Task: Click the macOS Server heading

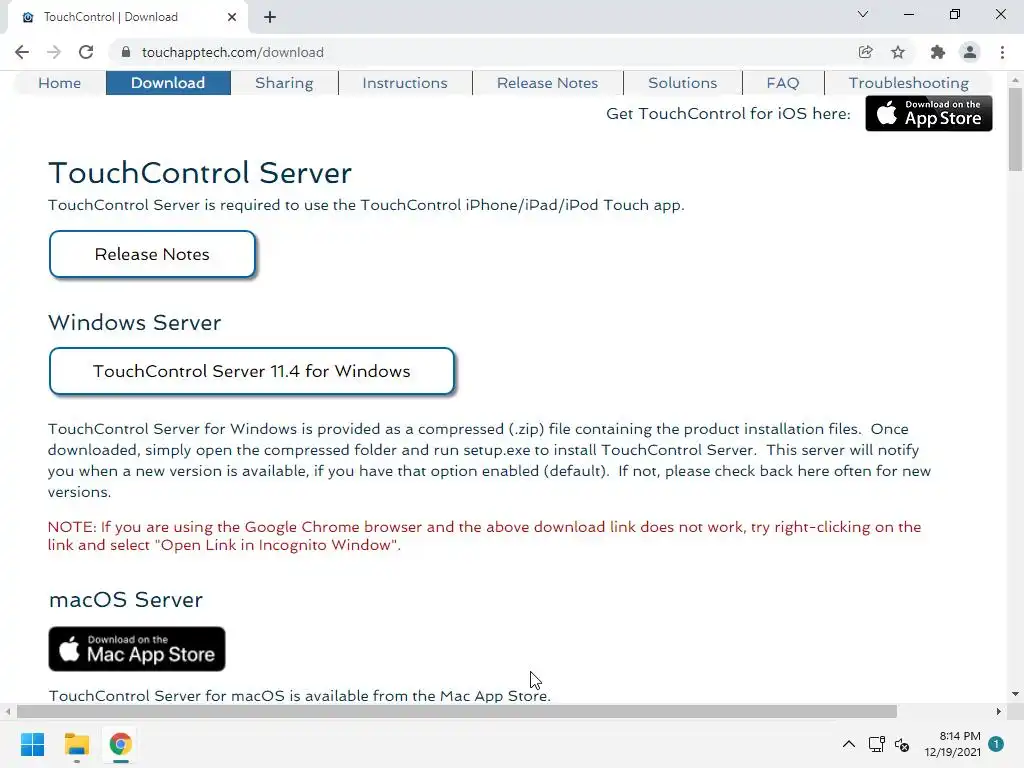Action: (x=126, y=600)
